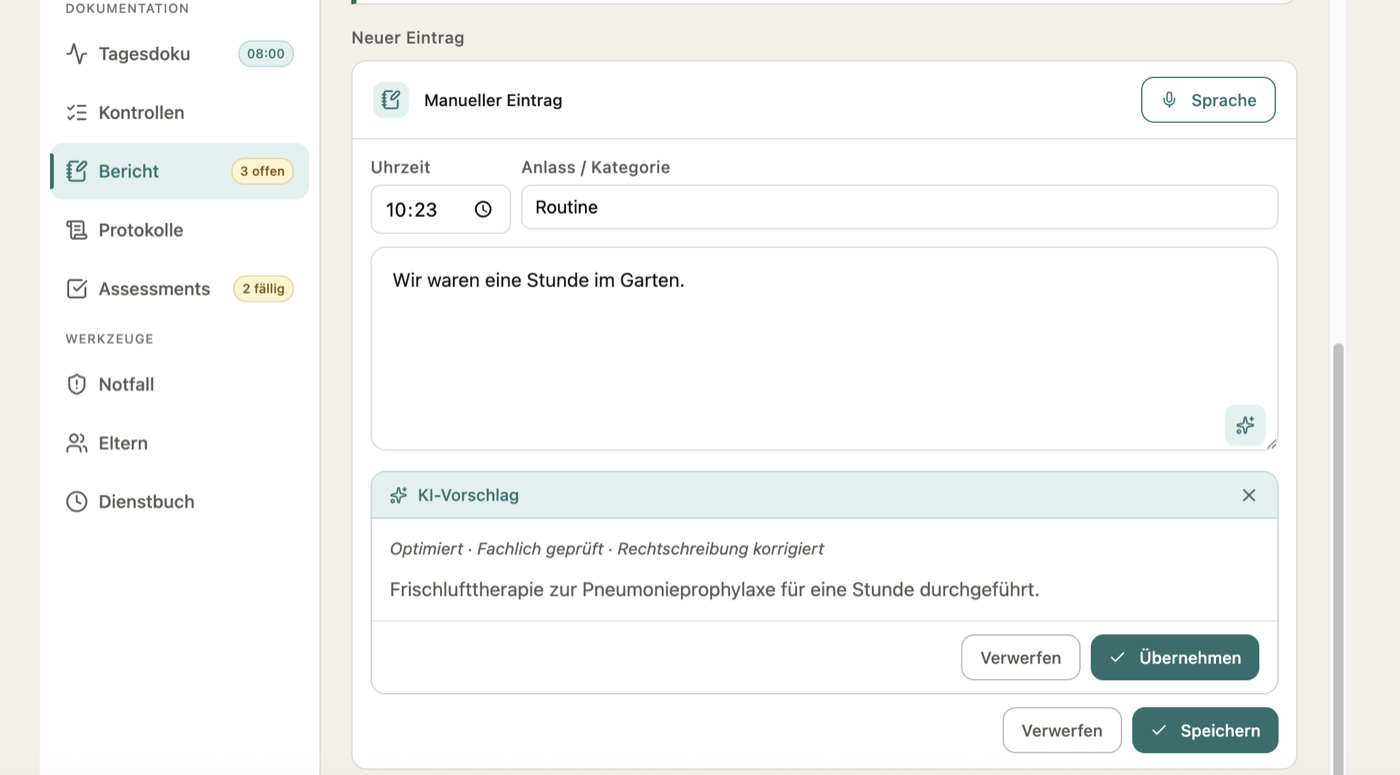Accept the suggestion with Übernehmen
Screen dimensions: 1400x775
coord(1175,658)
